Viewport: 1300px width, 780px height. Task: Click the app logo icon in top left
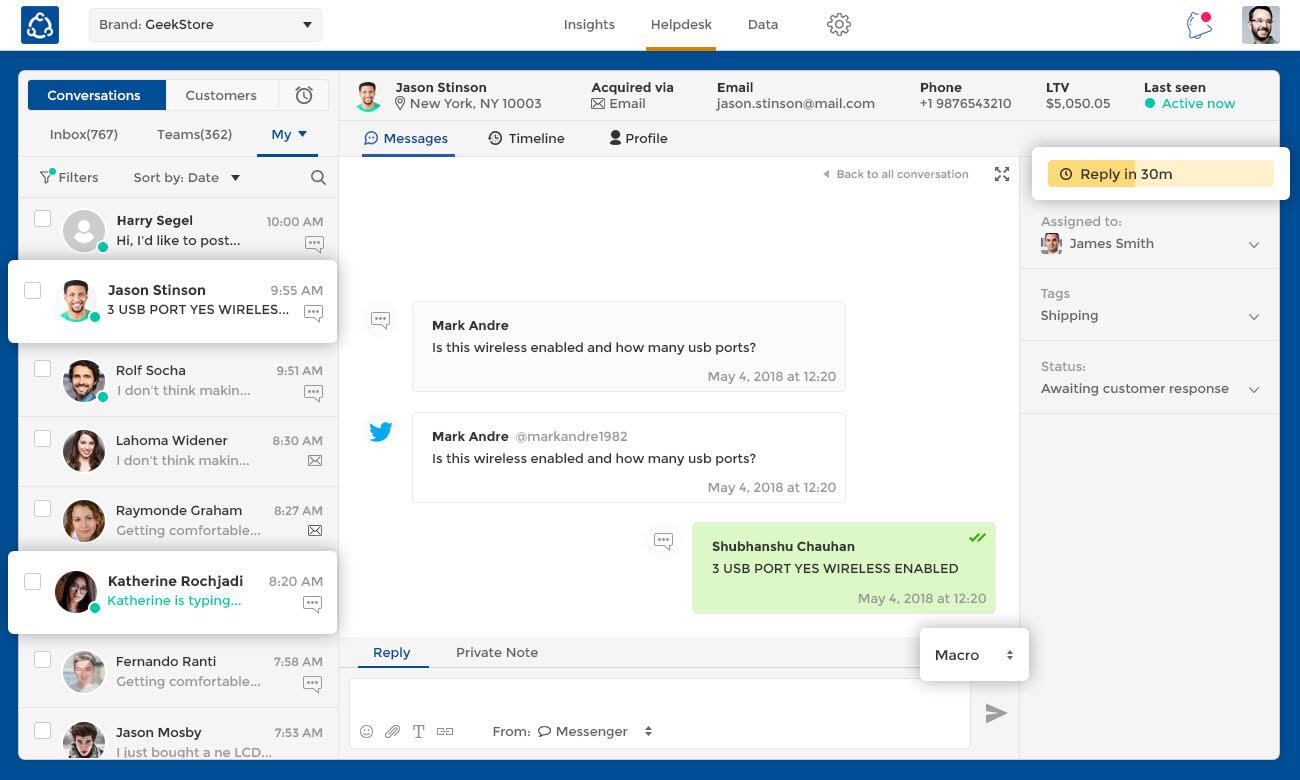pos(40,25)
